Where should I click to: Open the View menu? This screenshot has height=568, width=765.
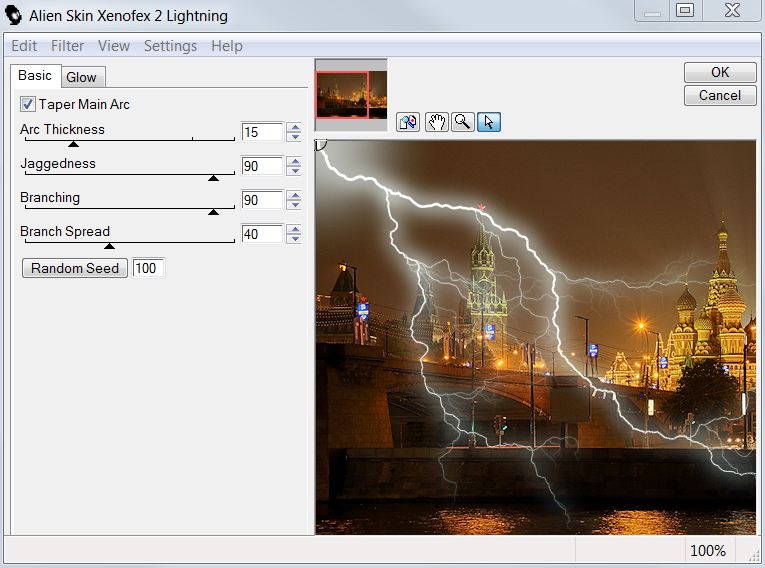(114, 46)
